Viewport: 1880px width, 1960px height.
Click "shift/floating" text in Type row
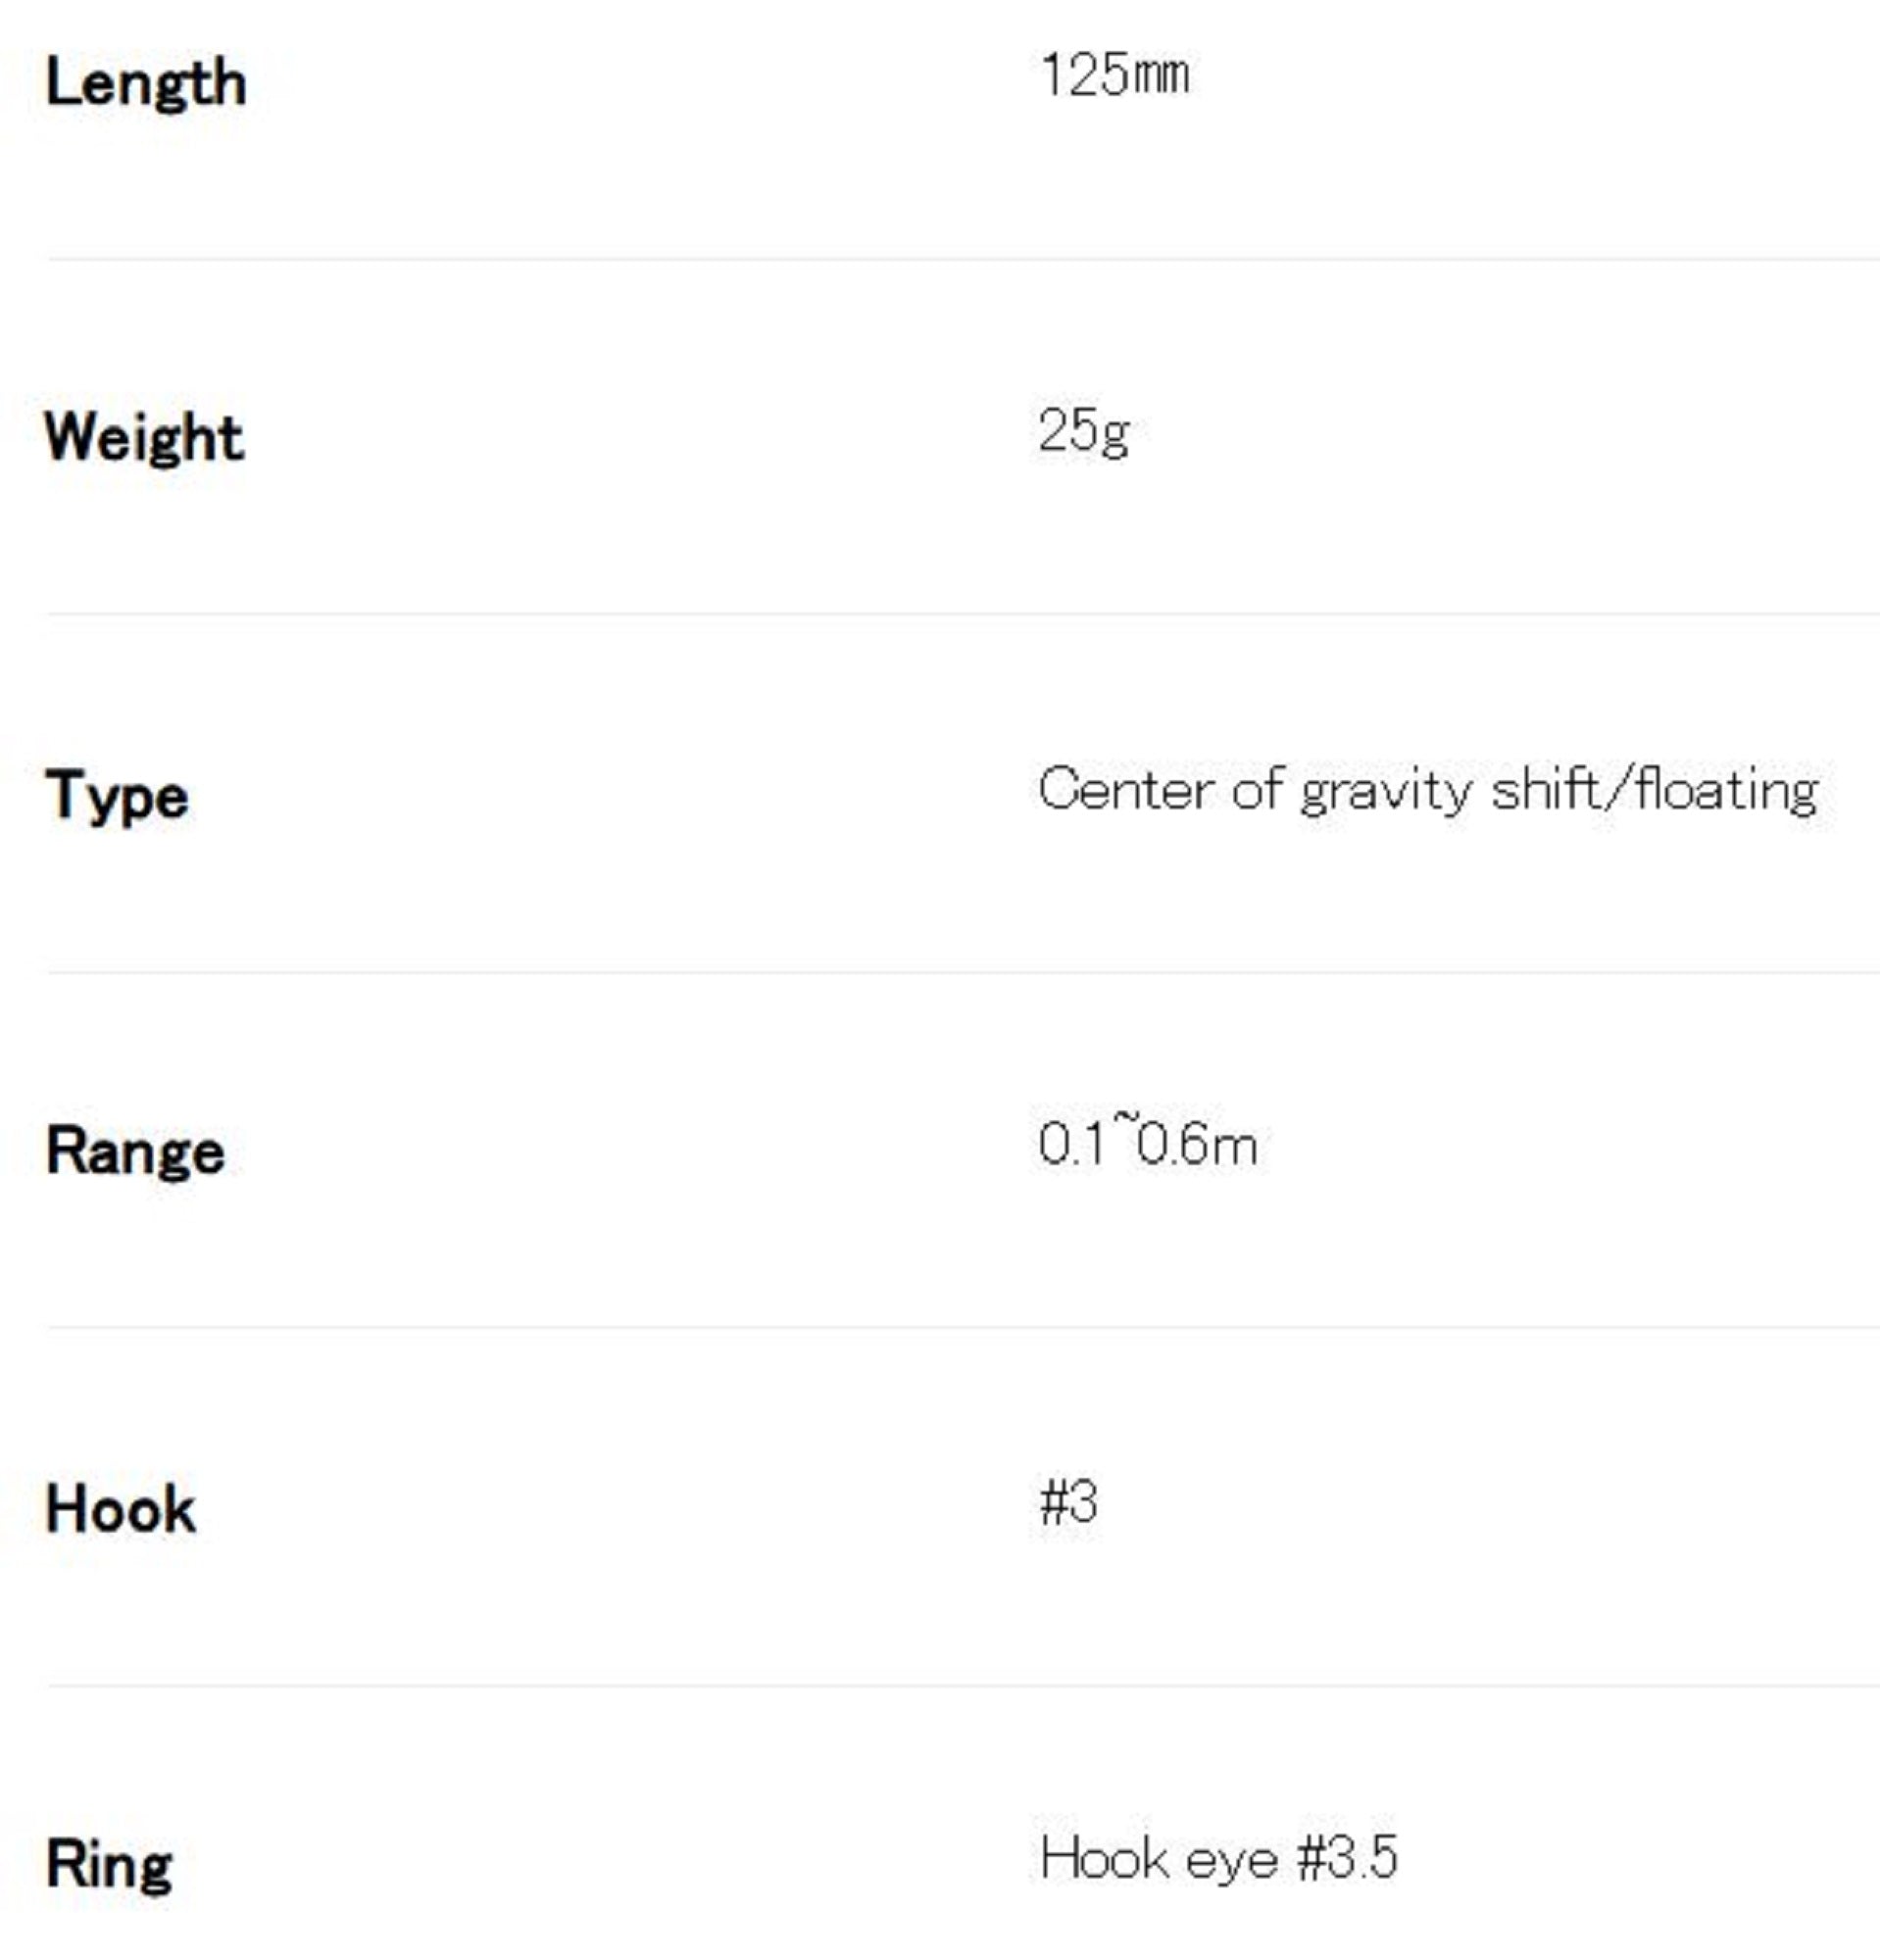tap(1654, 790)
